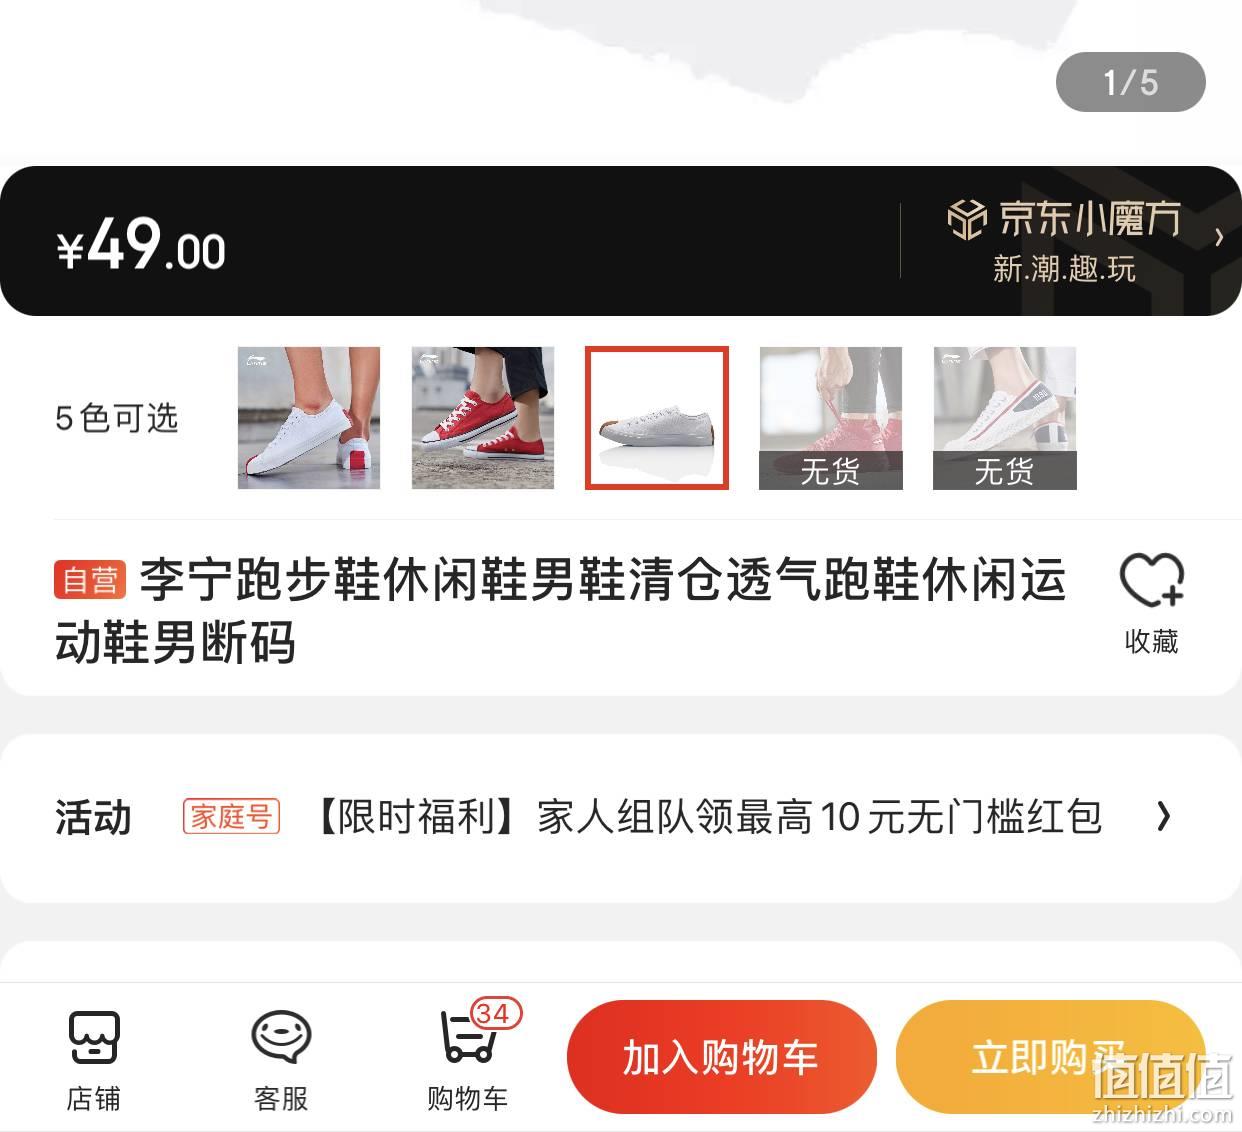The image size is (1242, 1132).
Task: Select the out-of-stock white and grey shoe option
Action: 1005,418
